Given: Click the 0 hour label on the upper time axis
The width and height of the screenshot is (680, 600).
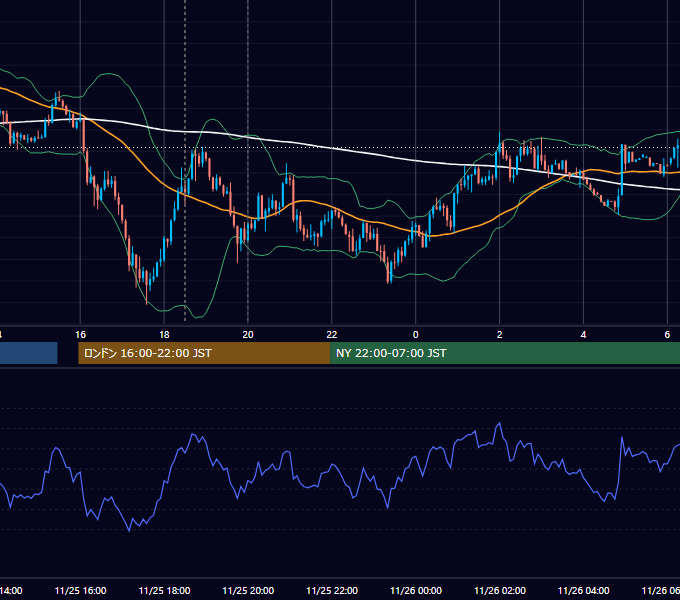Looking at the screenshot, I should click(415, 335).
